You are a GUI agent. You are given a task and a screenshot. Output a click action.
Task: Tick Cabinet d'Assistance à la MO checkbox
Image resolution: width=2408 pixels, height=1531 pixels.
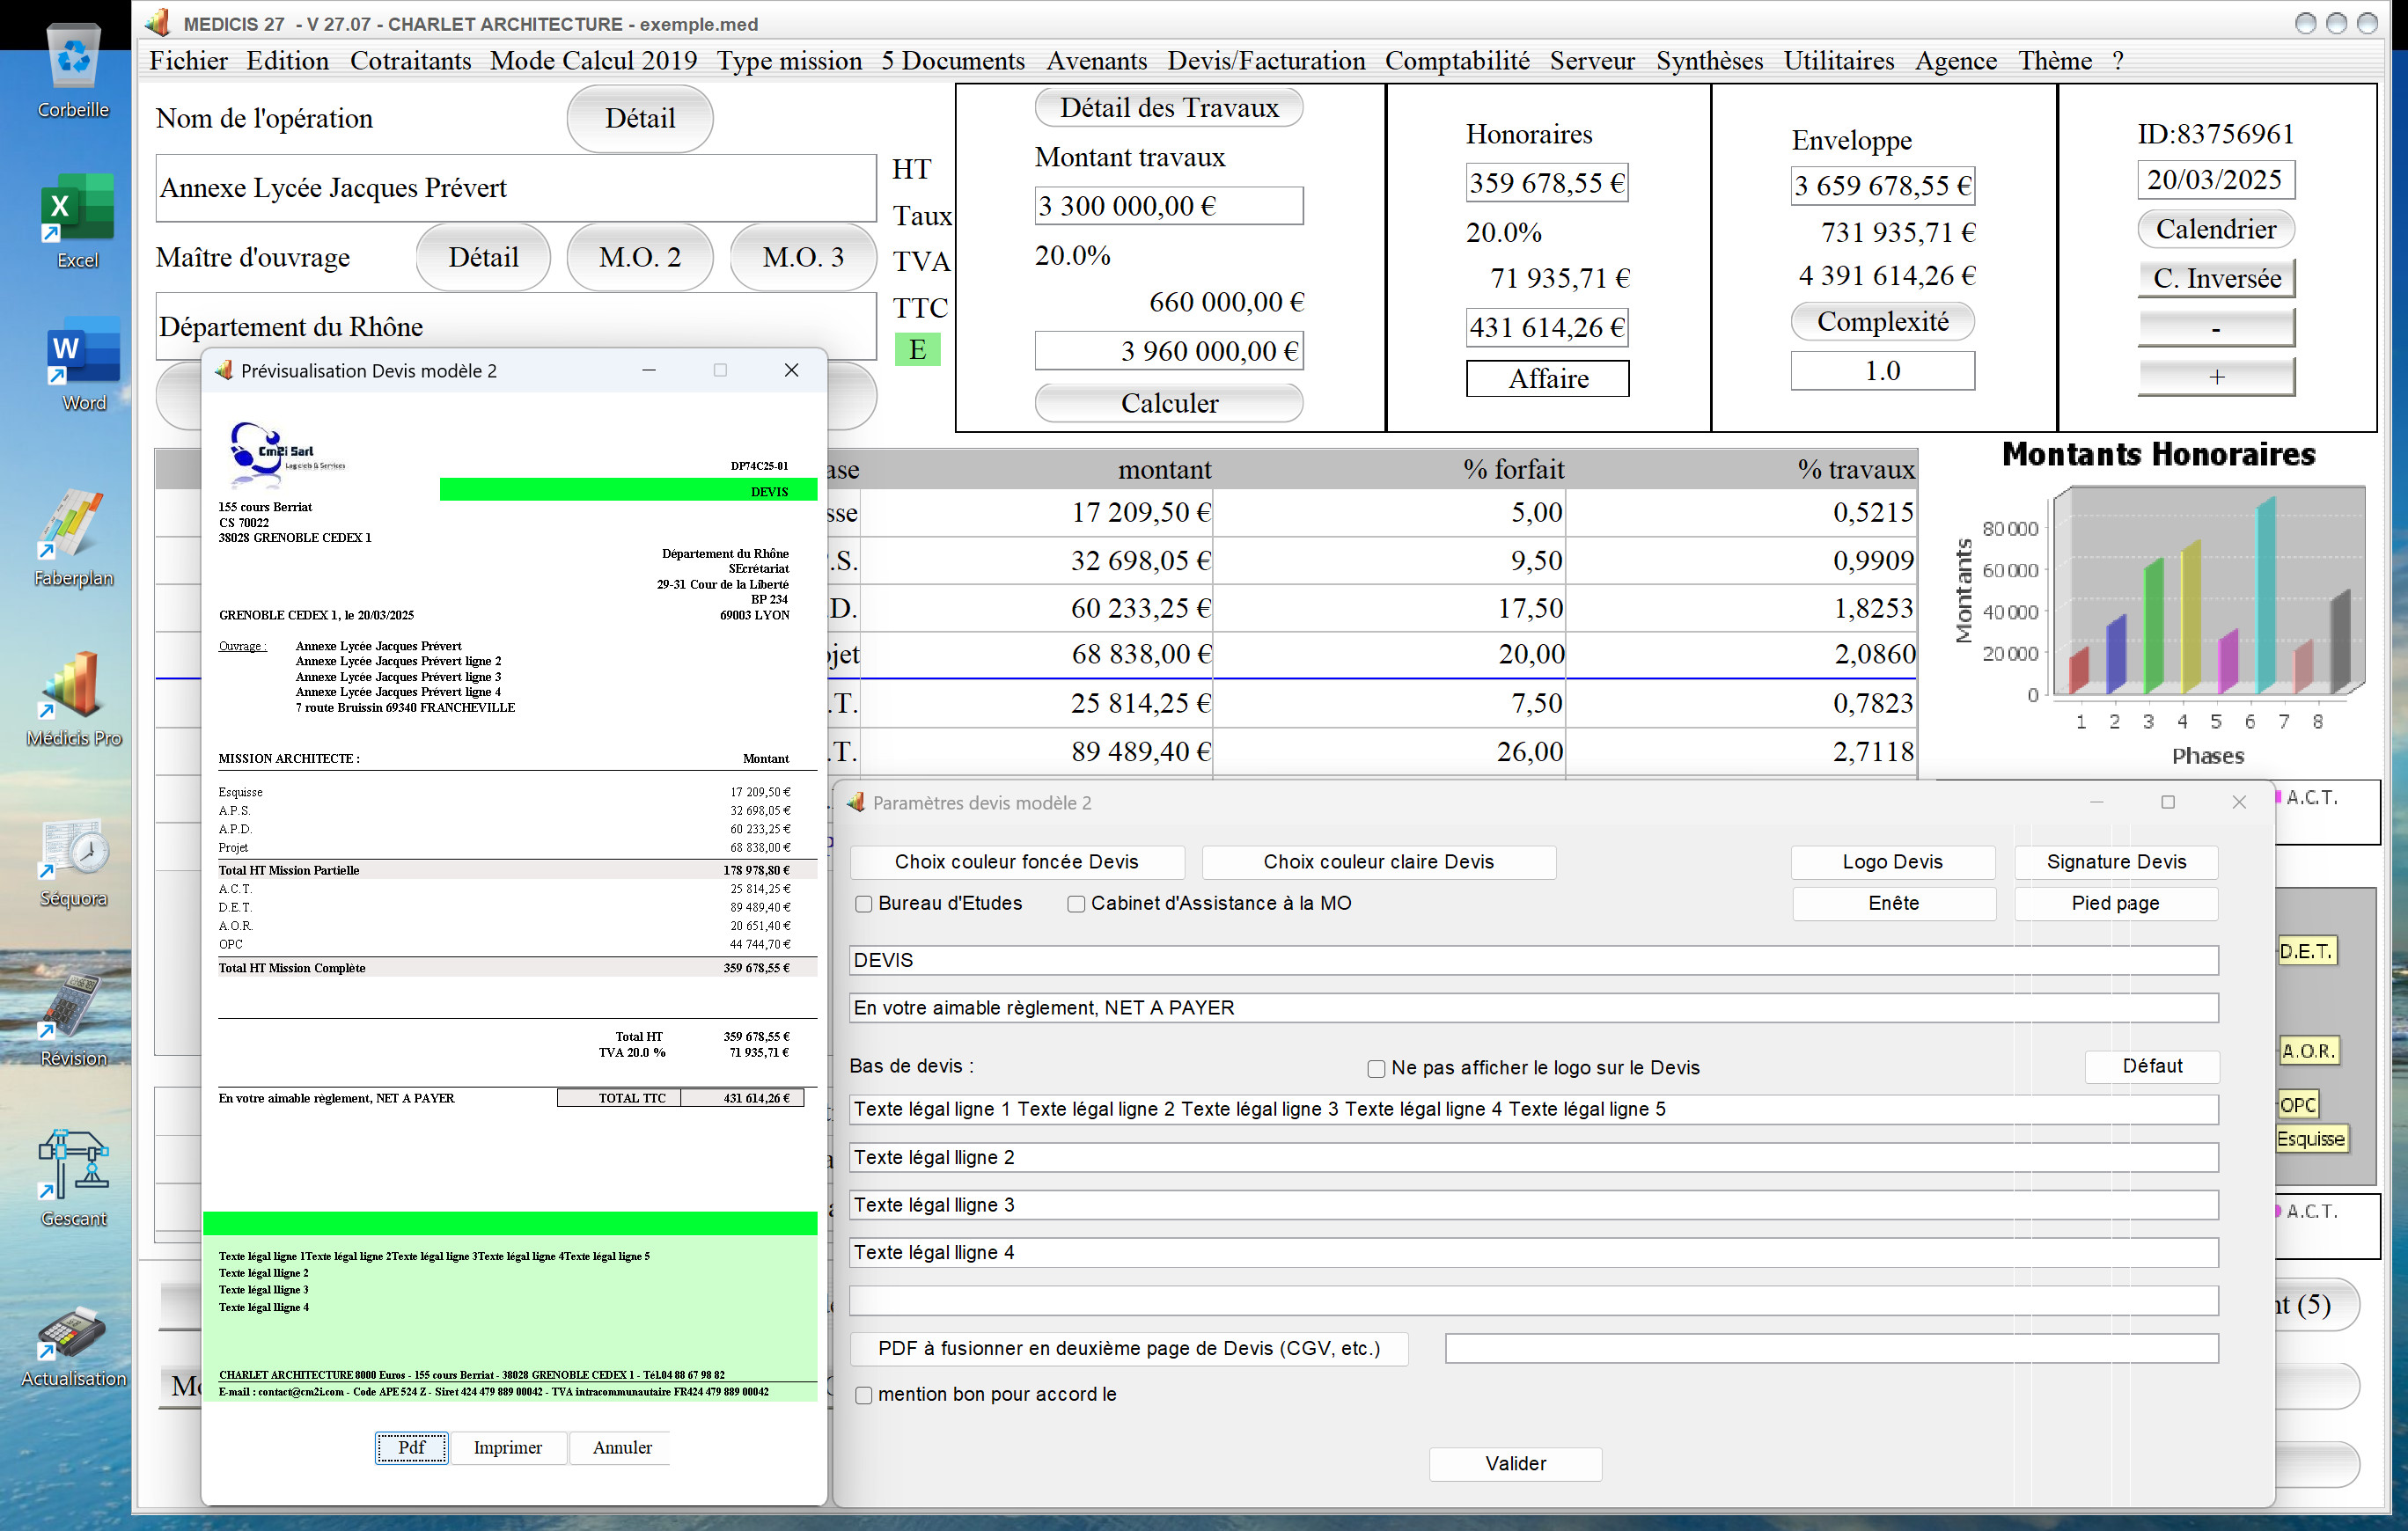1076,904
